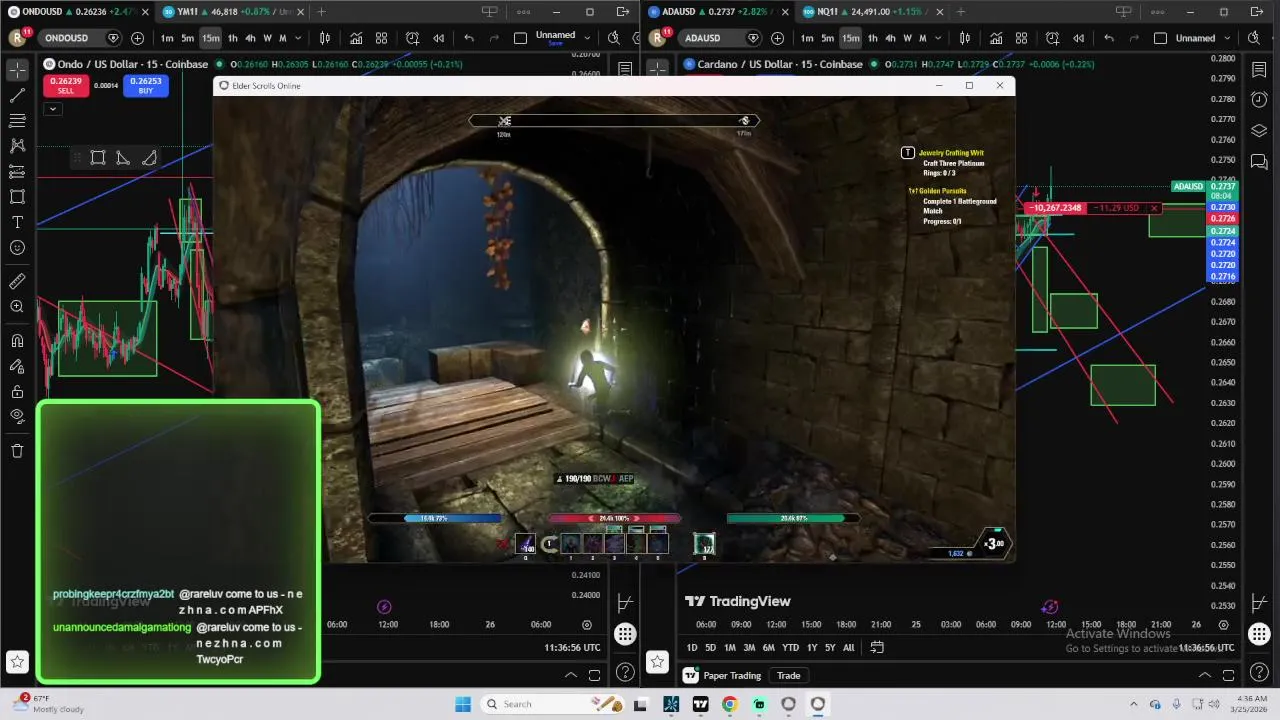
Task: Select the ADAUSD tab
Action: (718, 12)
